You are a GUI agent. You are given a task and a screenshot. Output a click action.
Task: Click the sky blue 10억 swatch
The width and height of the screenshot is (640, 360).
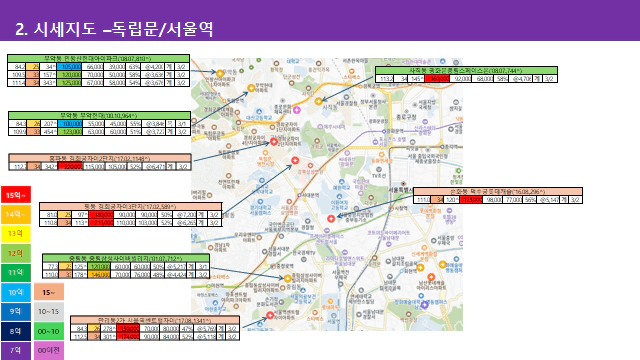(x=16, y=292)
